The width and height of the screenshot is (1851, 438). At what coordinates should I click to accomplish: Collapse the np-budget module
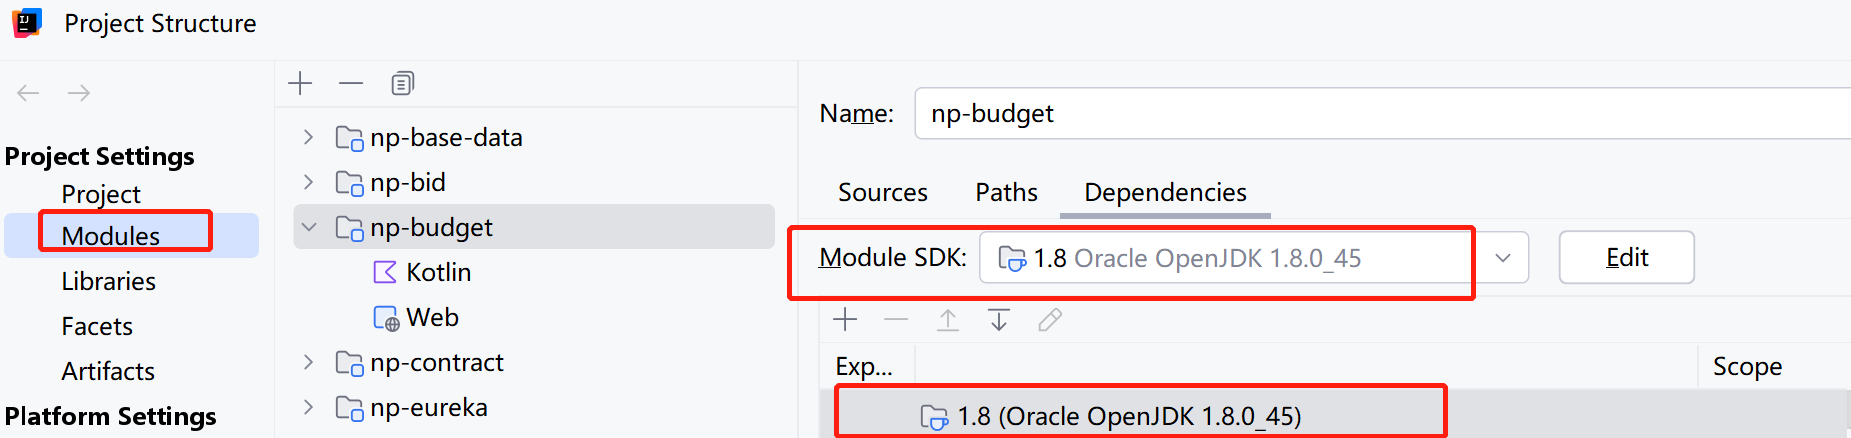coord(309,227)
